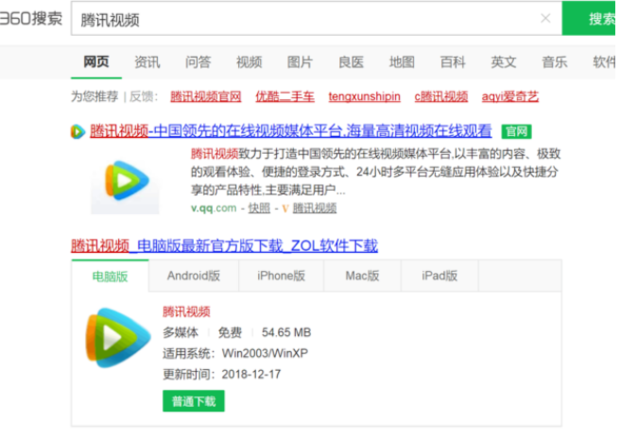Screen dimensions: 620x438
Task: Open suggested search tengxunshipin
Action: tap(364, 96)
